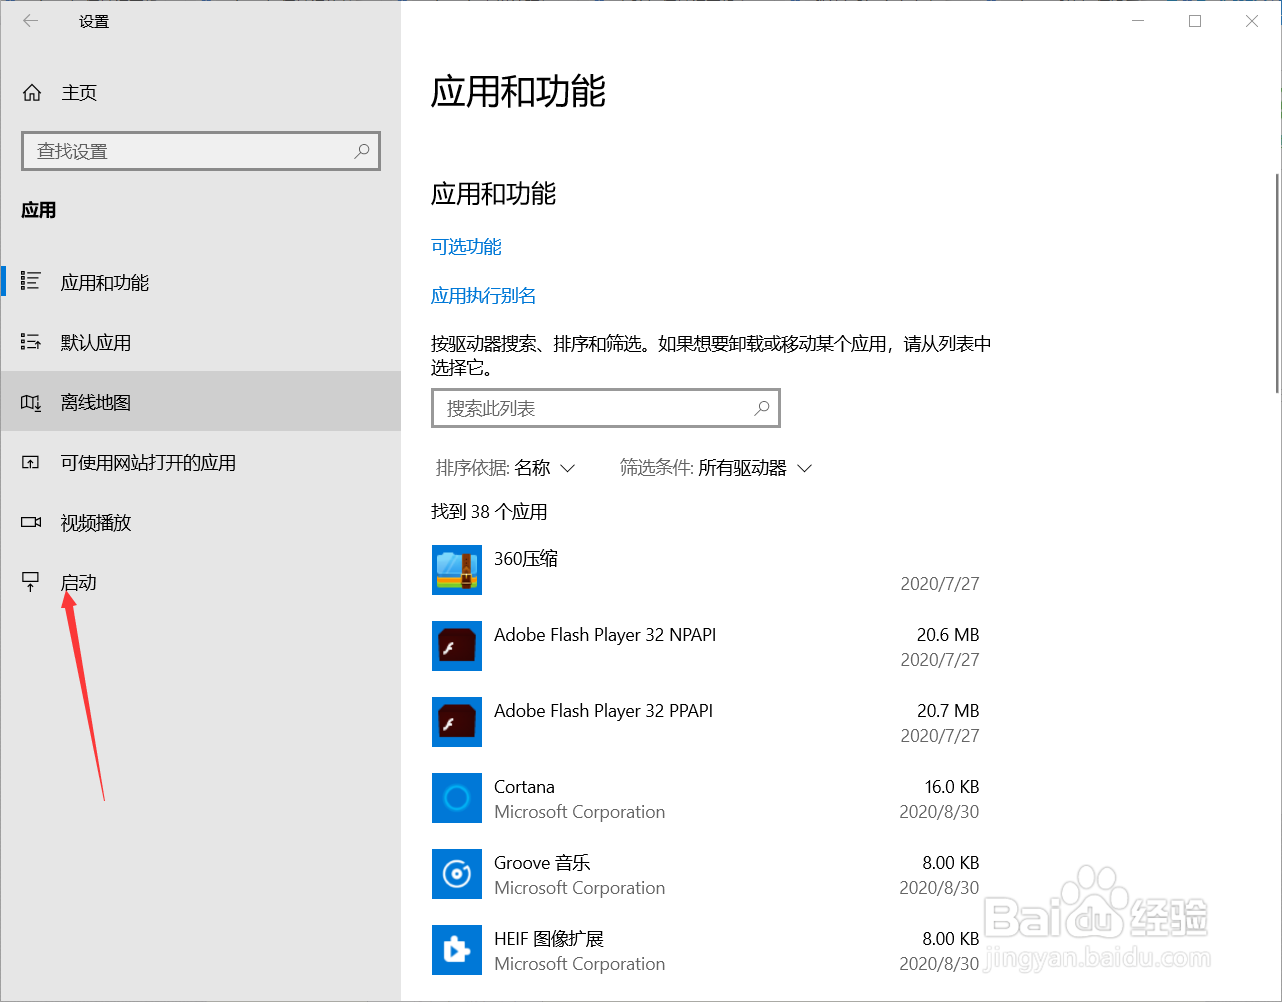Click the 应用和功能 list icon in sidebar
The width and height of the screenshot is (1282, 1002).
point(31,282)
